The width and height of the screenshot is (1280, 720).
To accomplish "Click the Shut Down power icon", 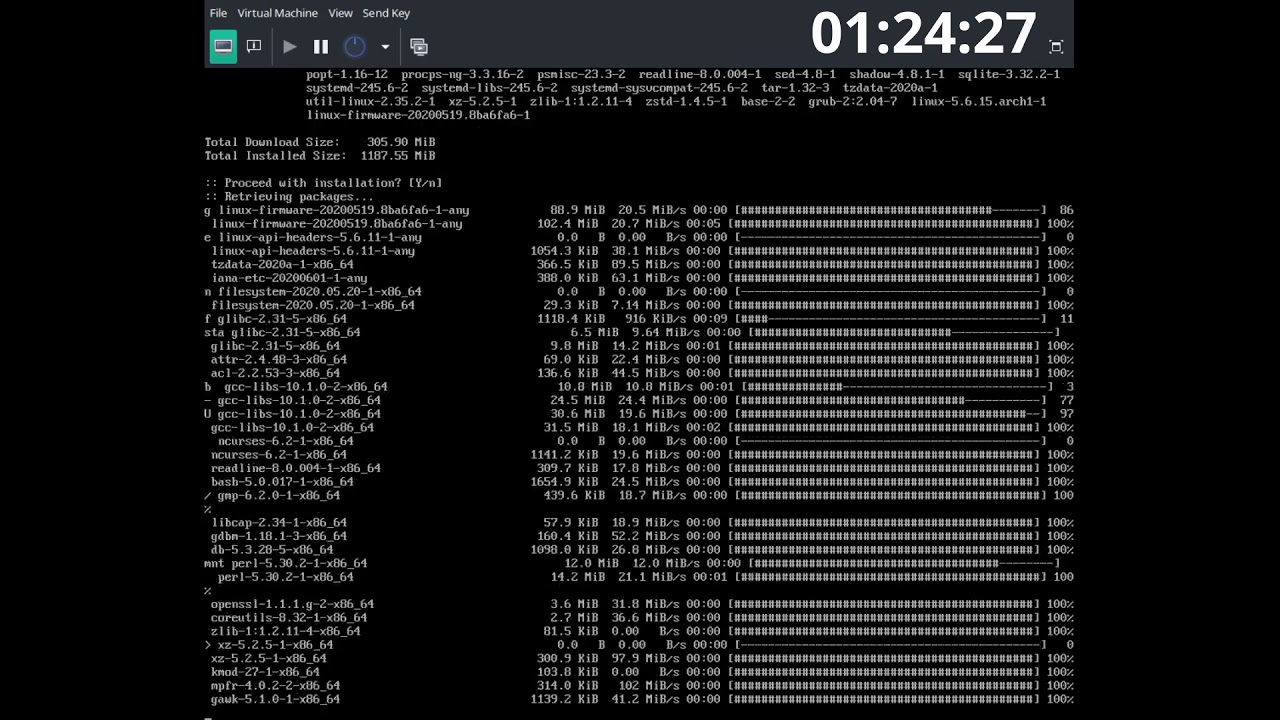I will (355, 46).
